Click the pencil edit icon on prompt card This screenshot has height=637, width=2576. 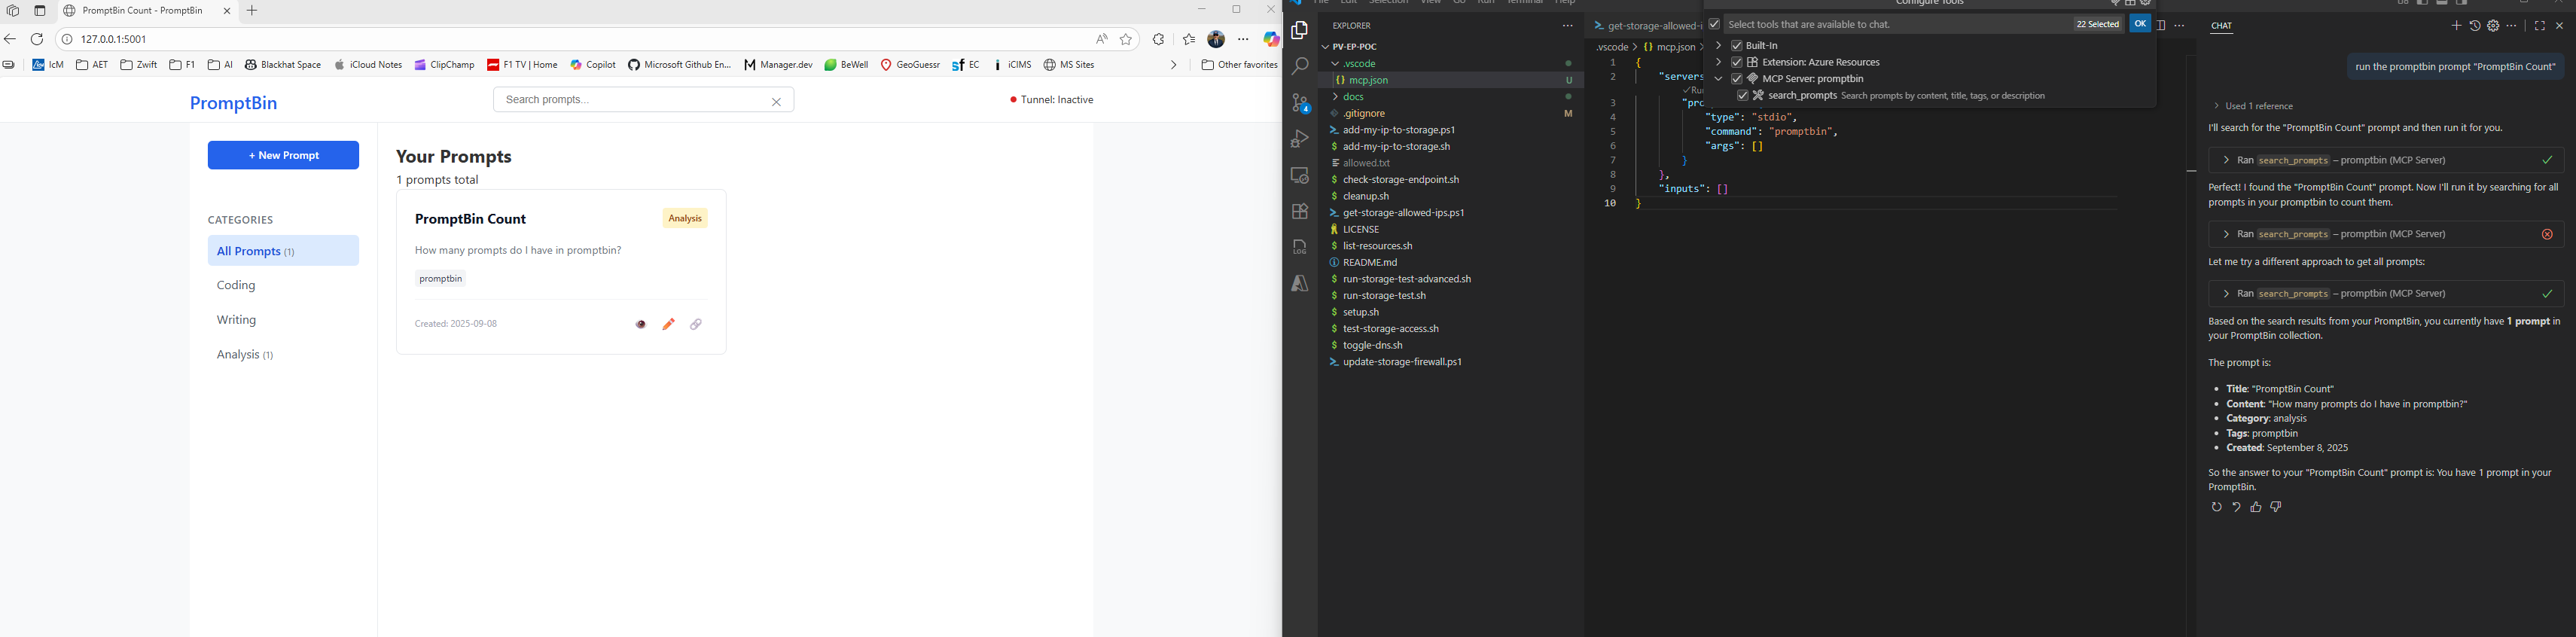coord(669,324)
